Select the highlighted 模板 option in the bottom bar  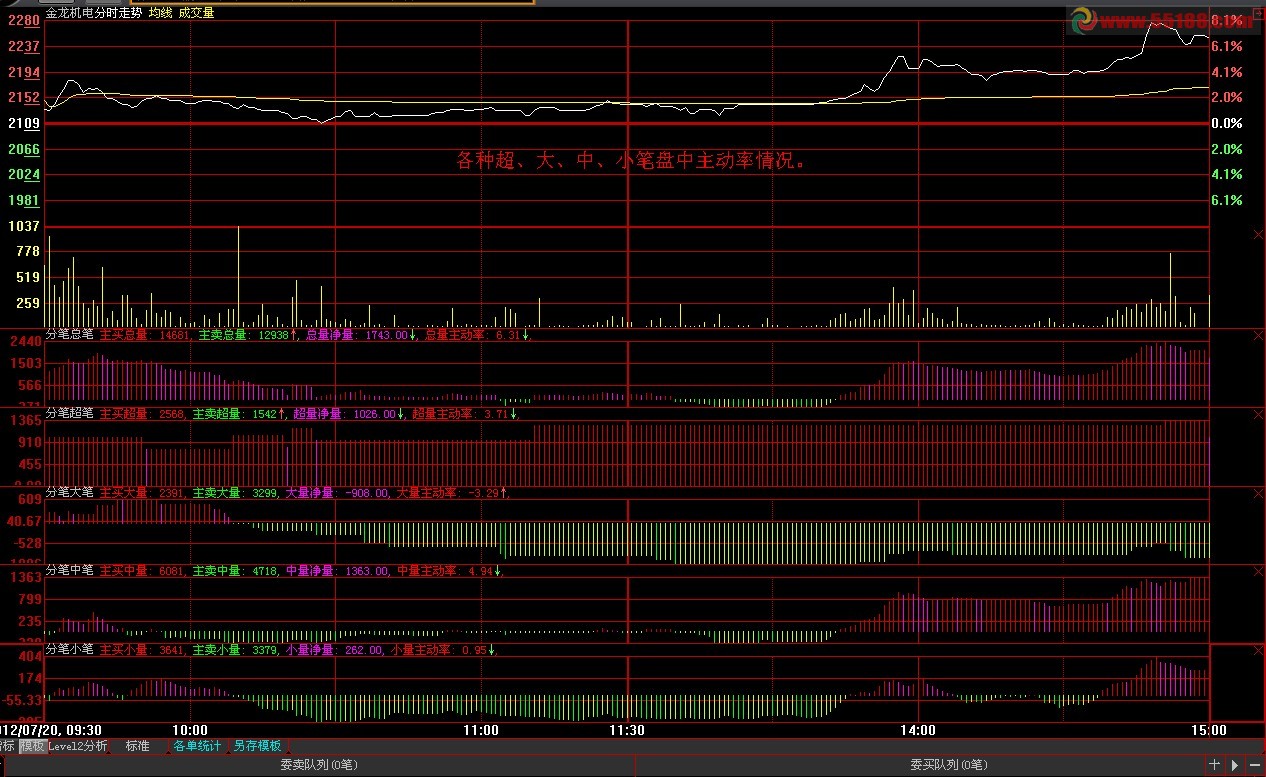tap(33, 746)
